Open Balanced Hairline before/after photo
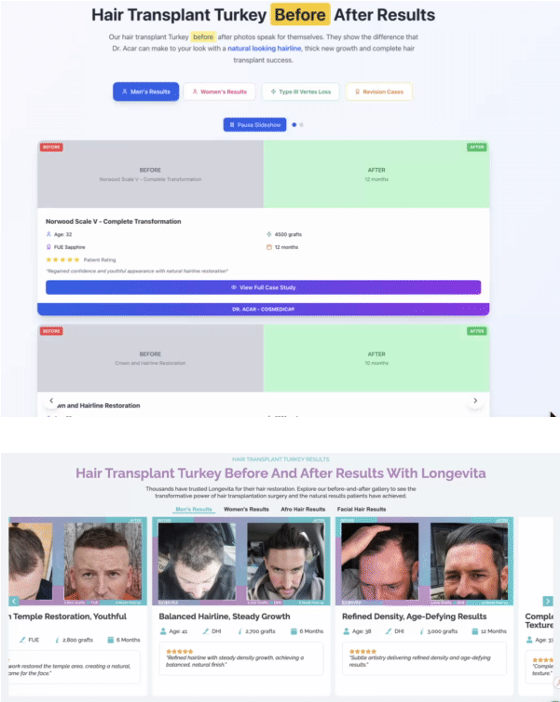Image resolution: width=560 pixels, height=702 pixels. [x=241, y=561]
